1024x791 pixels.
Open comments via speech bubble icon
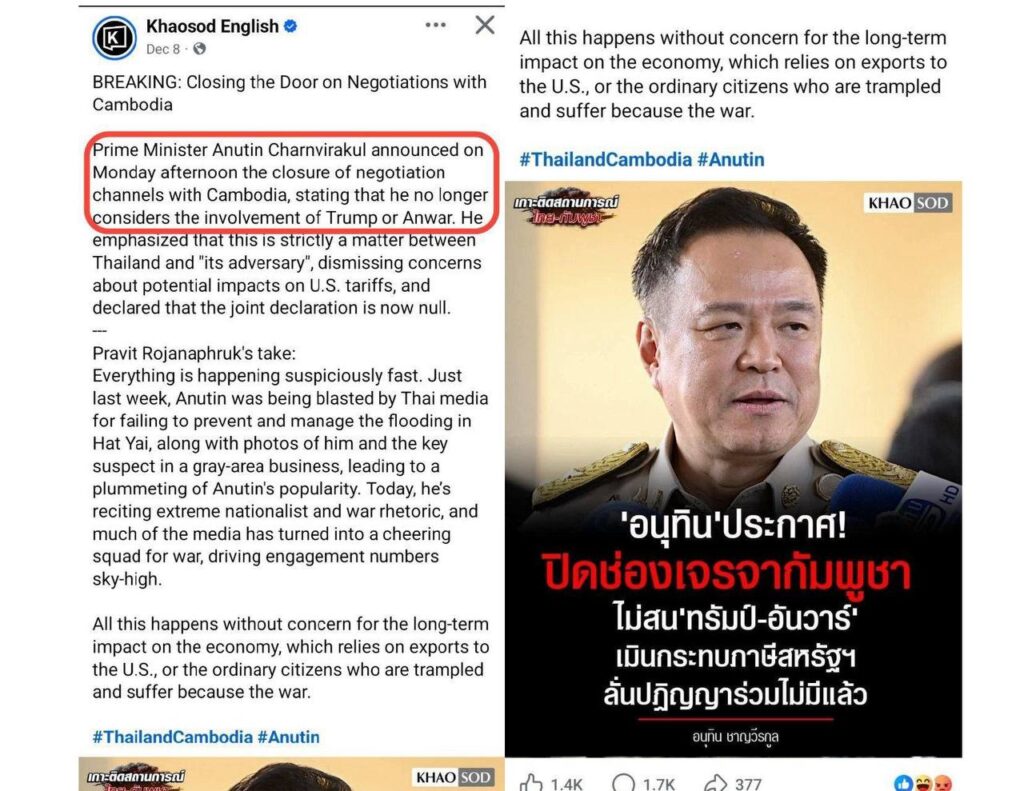coord(624,783)
